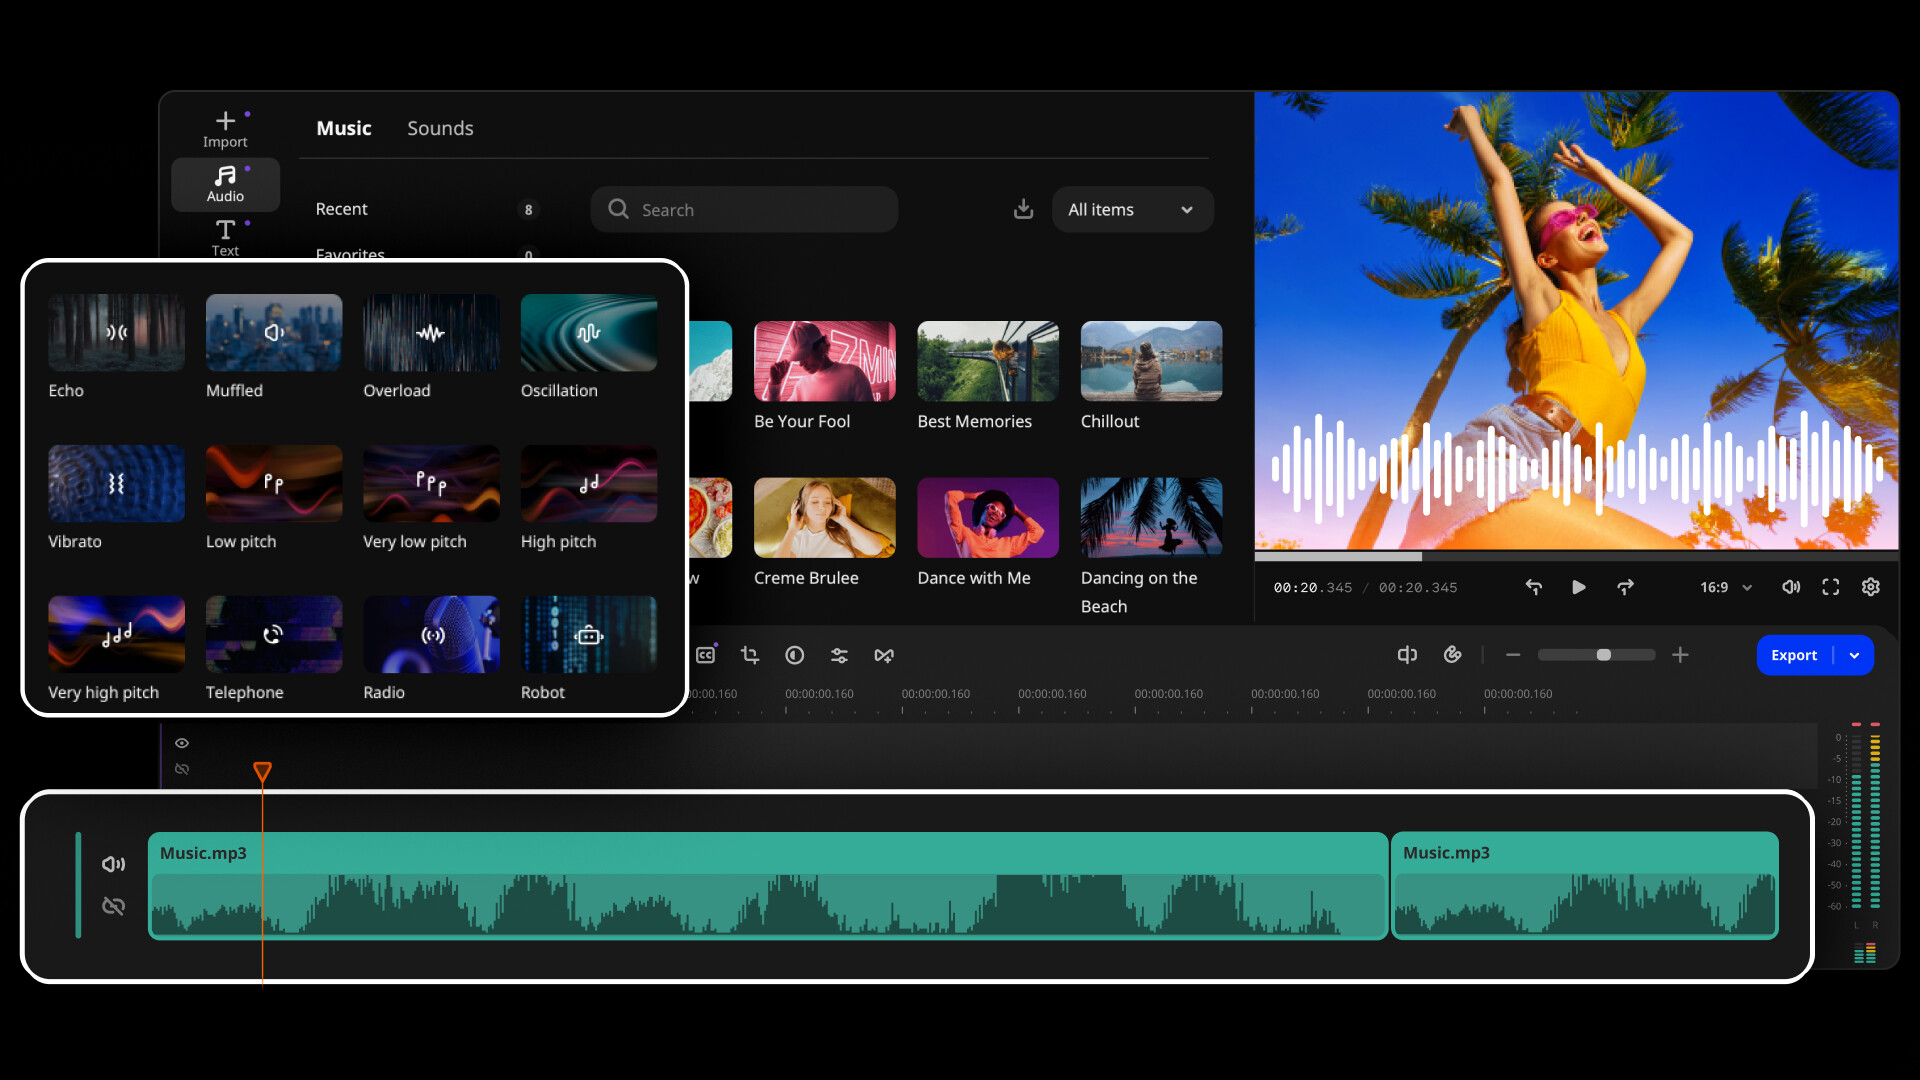The image size is (1920, 1080).
Task: Select the Music tab
Action: (343, 128)
